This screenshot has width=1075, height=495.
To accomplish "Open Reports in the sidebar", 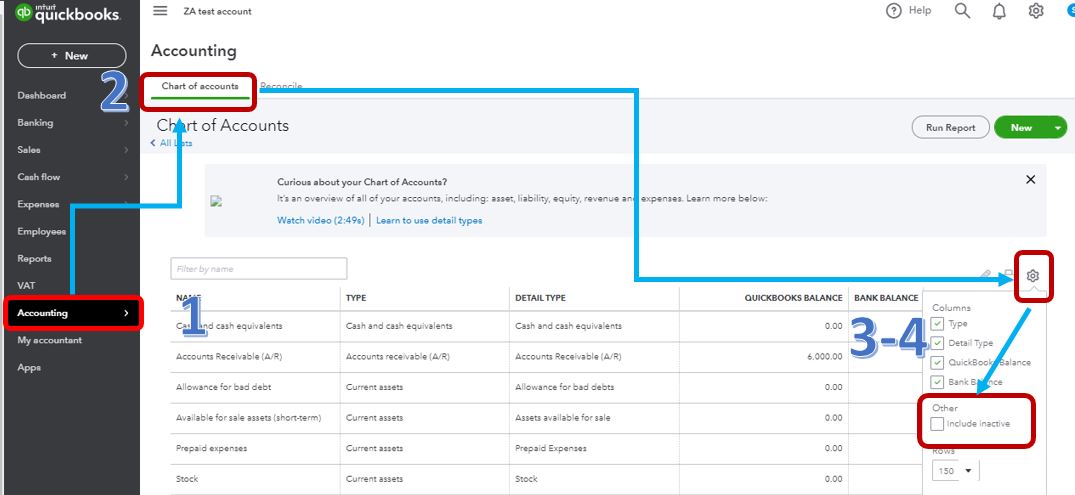I will point(34,259).
